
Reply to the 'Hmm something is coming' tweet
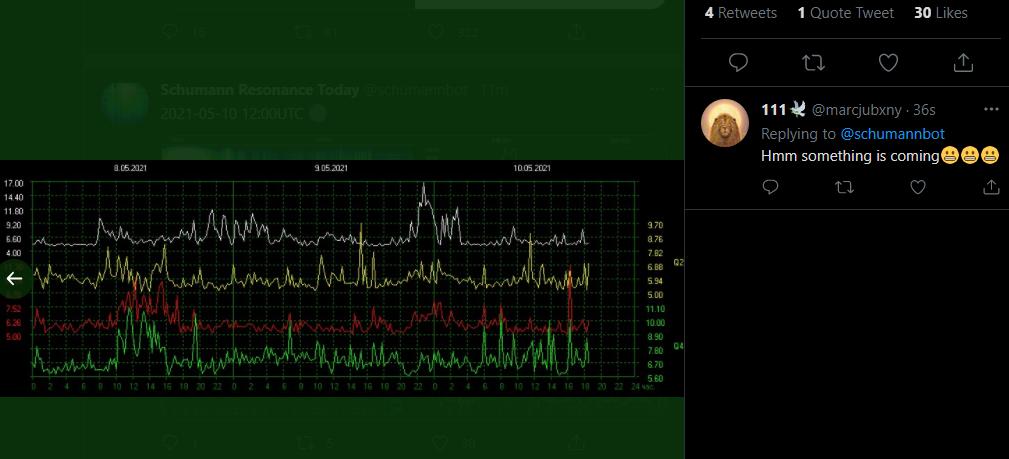pos(770,187)
